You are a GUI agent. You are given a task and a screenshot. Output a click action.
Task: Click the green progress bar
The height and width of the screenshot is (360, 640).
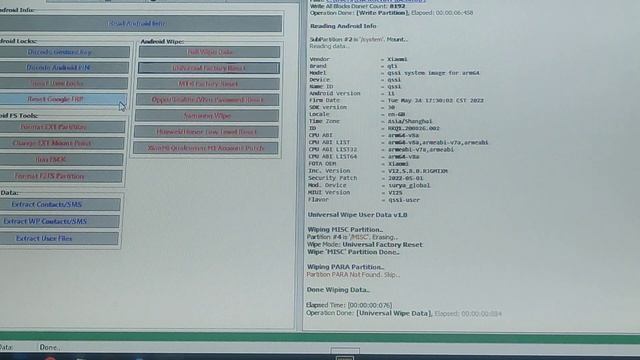tap(320, 337)
